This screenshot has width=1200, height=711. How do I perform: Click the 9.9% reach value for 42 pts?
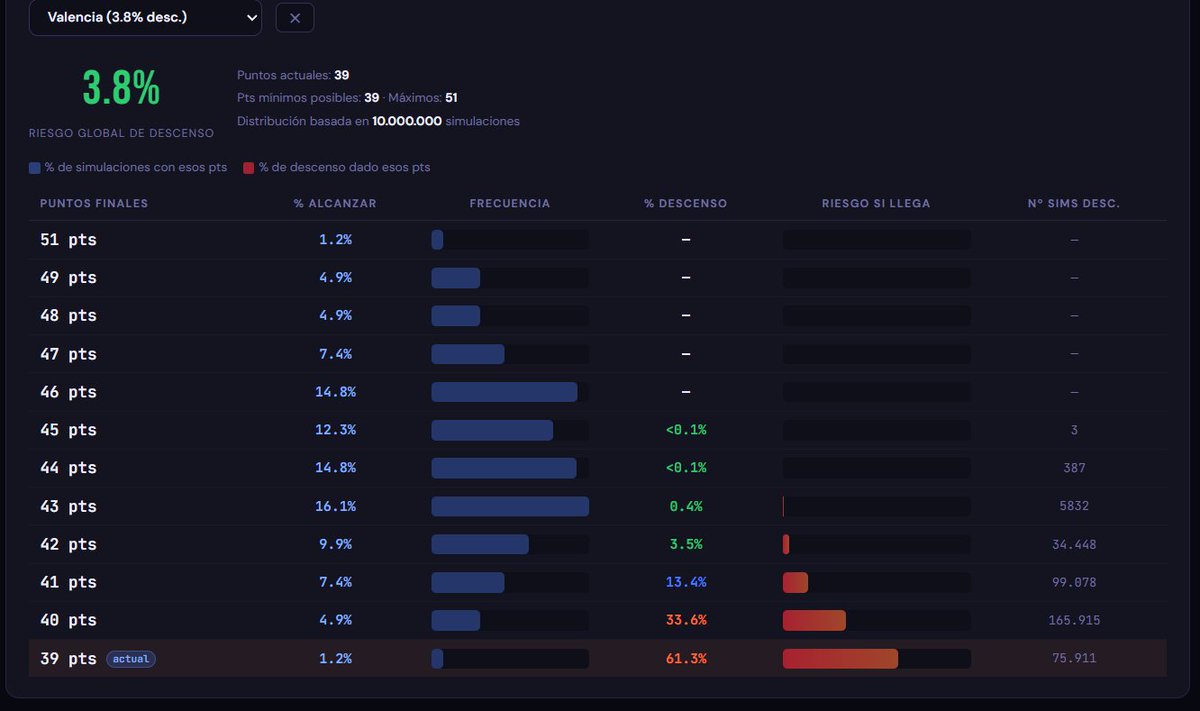[x=335, y=545]
